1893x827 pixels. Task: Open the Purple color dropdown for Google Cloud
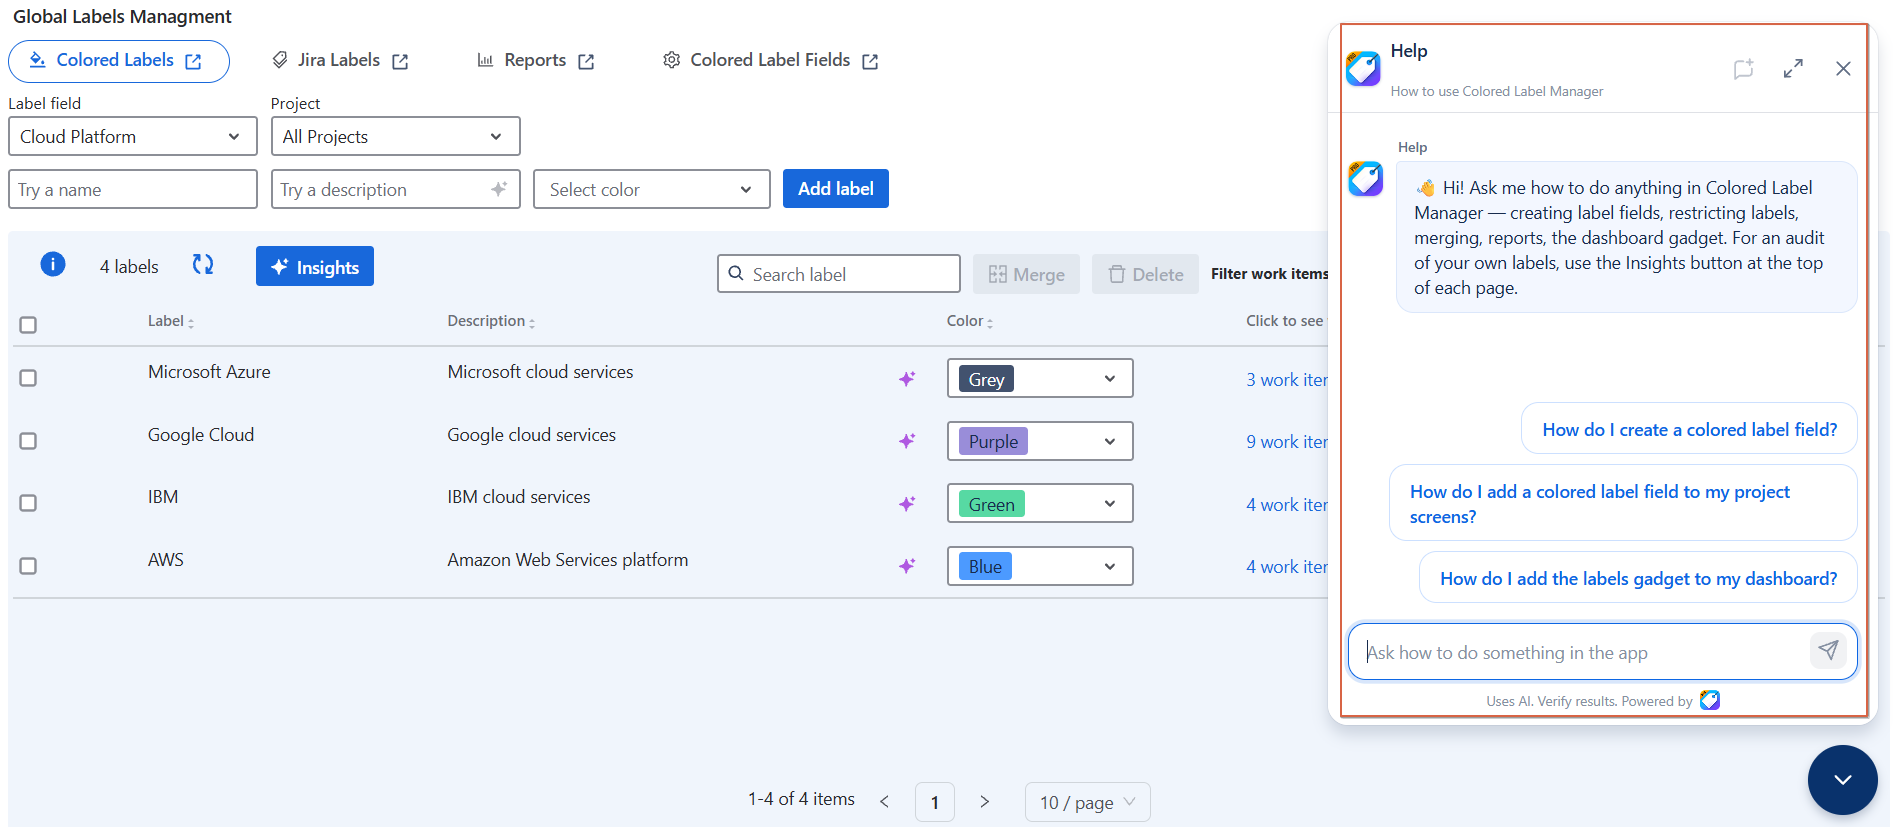pos(1040,441)
